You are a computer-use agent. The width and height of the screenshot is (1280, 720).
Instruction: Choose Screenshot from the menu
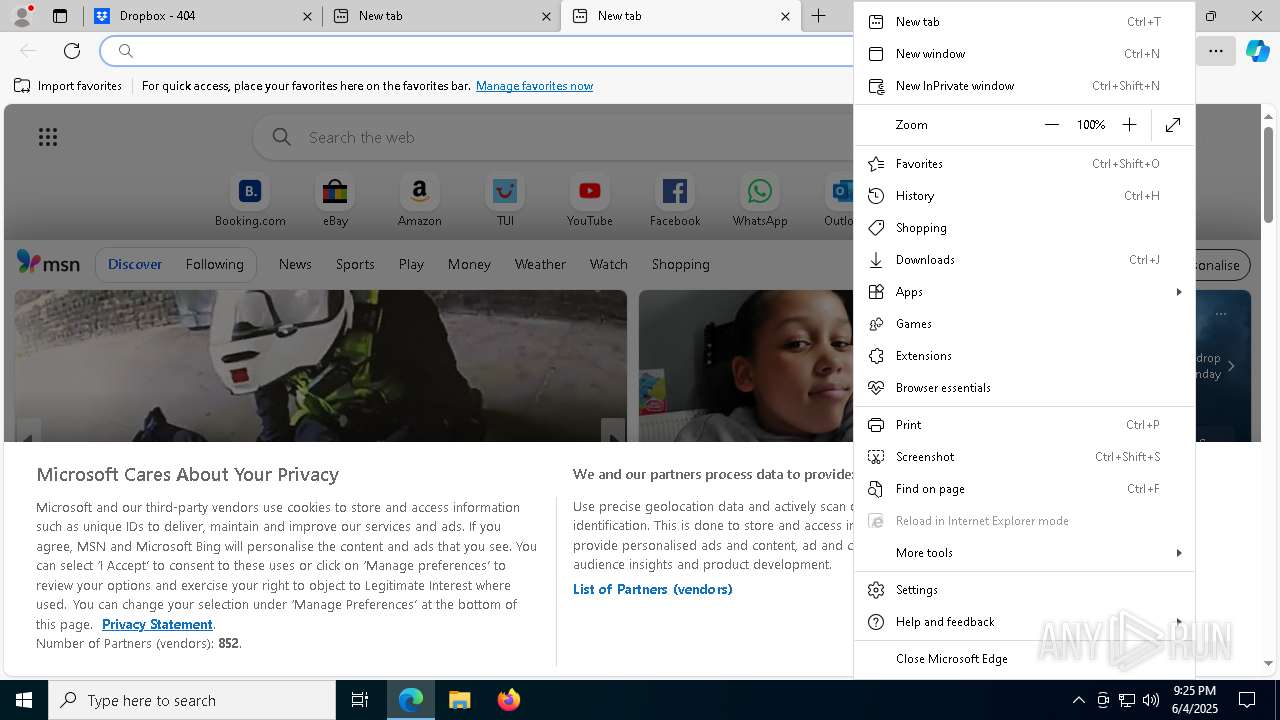click(x=1025, y=457)
